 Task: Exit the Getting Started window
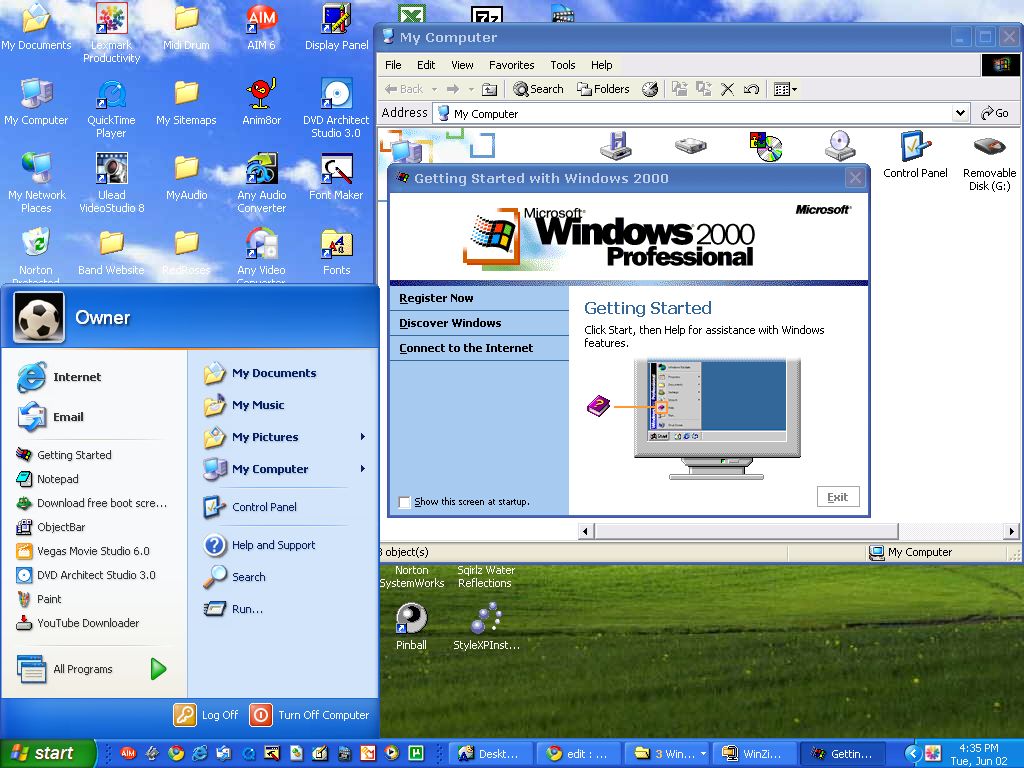[x=837, y=496]
